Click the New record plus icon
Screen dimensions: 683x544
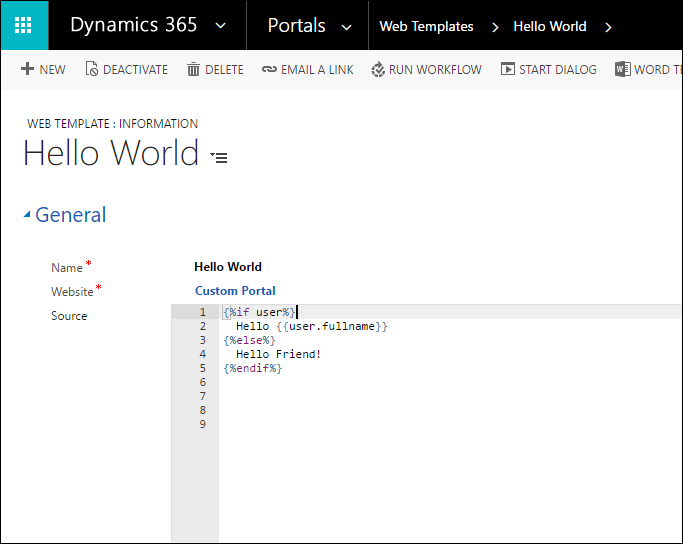pyautogui.click(x=27, y=69)
